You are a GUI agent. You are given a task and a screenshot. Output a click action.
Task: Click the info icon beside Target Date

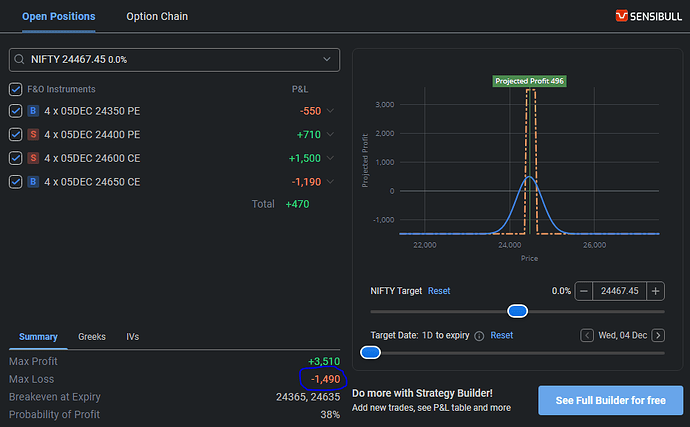coord(479,336)
